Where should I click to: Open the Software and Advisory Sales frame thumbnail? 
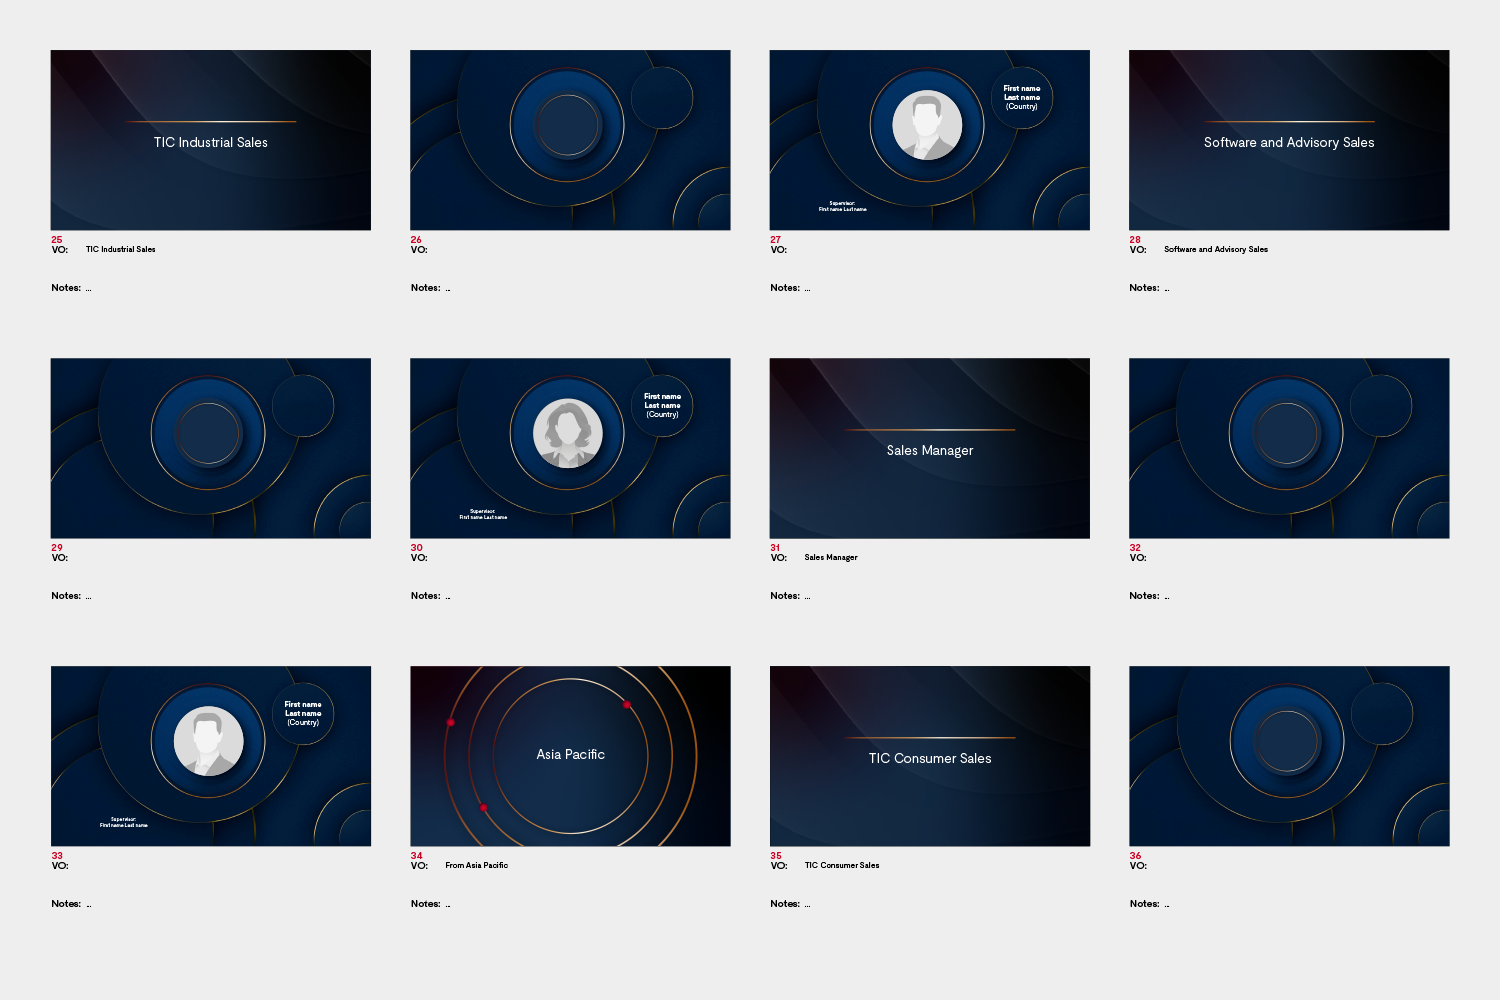coord(1289,140)
